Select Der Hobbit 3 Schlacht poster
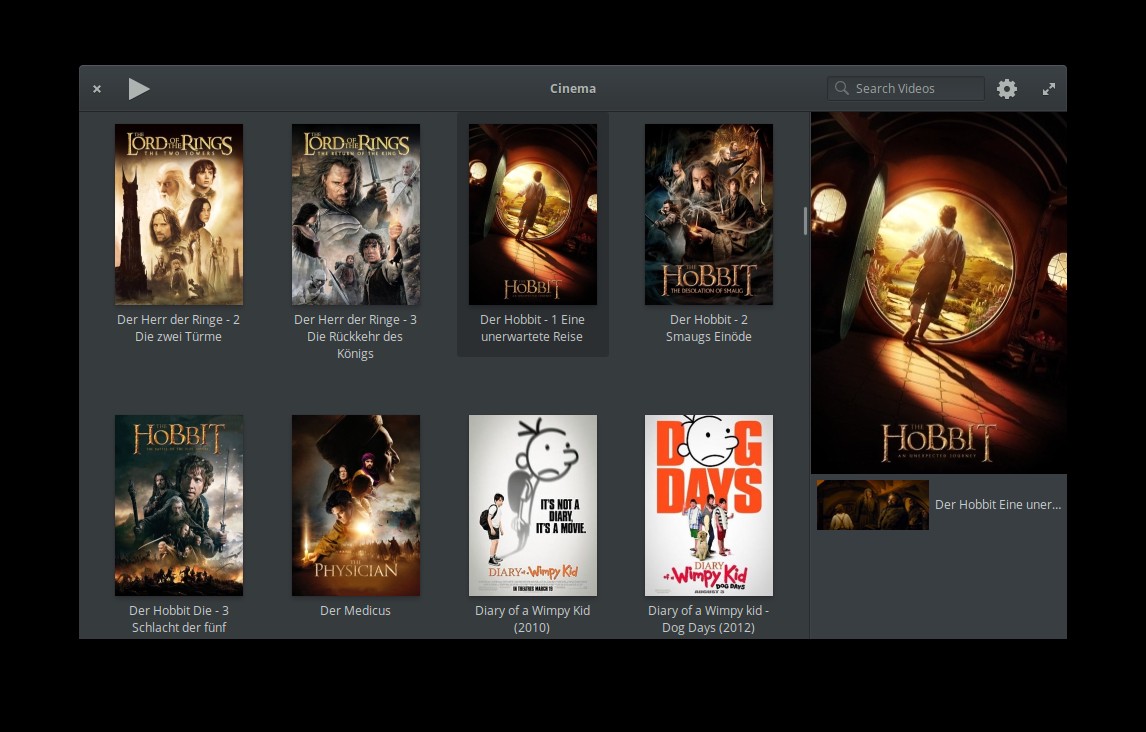This screenshot has height=732, width=1146. 178,505
